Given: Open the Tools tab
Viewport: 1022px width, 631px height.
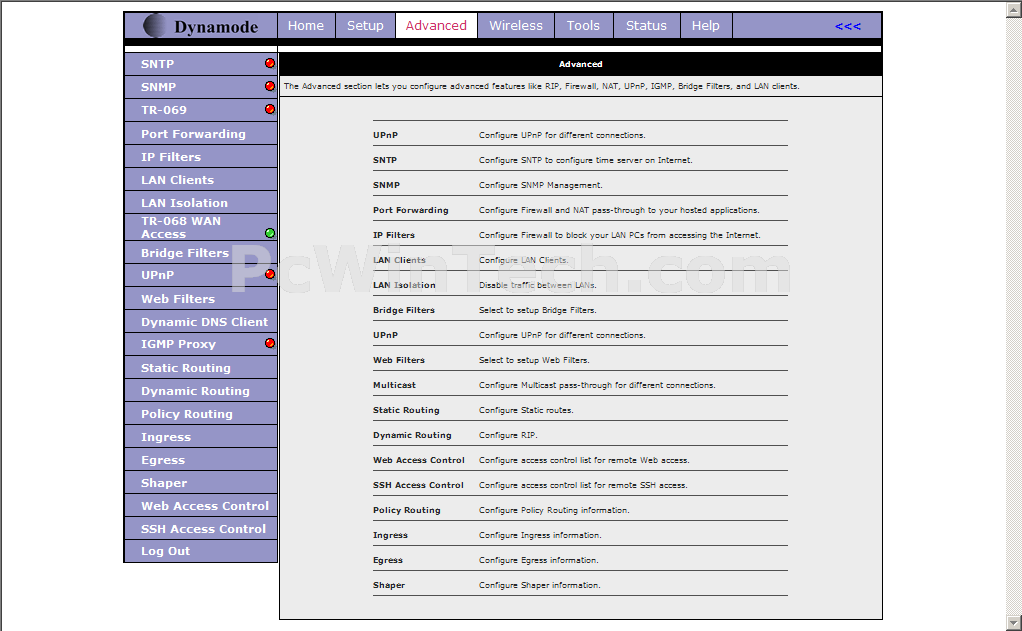Looking at the screenshot, I should pyautogui.click(x=583, y=25).
